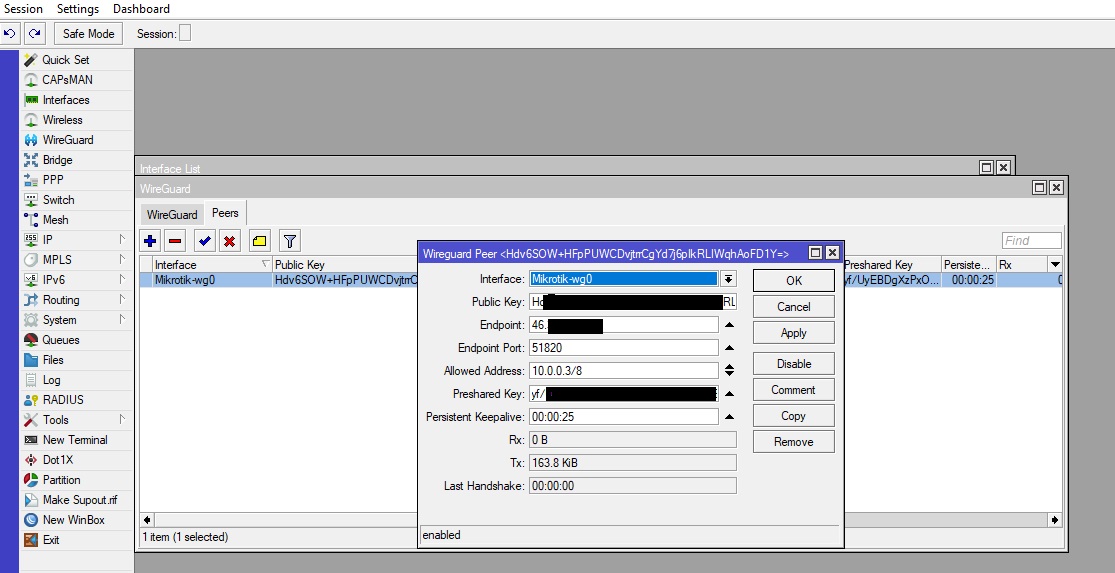This screenshot has height=573, width=1115.
Task: Open filter funnel in Peers toolbar
Action: 289,241
